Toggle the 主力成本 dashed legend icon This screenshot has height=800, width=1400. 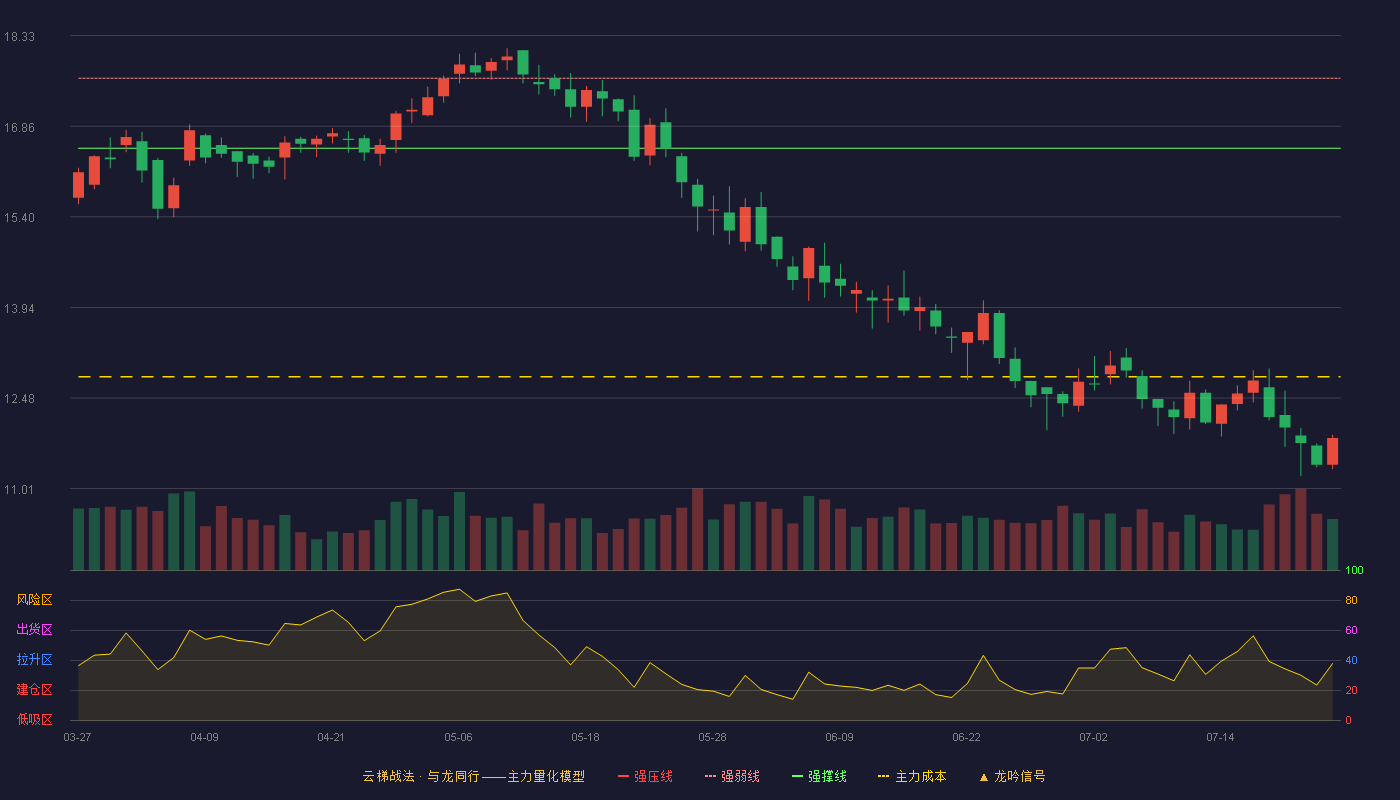(x=884, y=776)
